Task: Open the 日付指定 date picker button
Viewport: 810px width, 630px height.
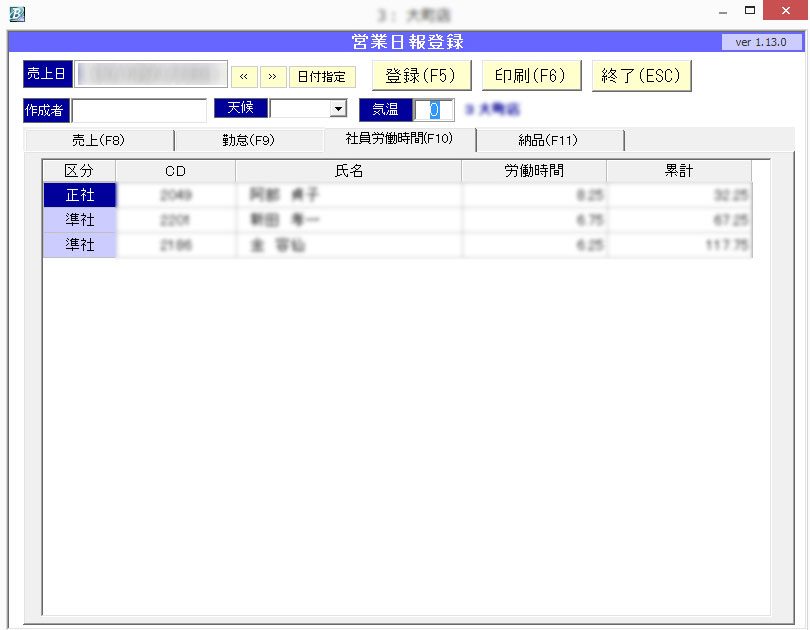Action: pos(322,76)
